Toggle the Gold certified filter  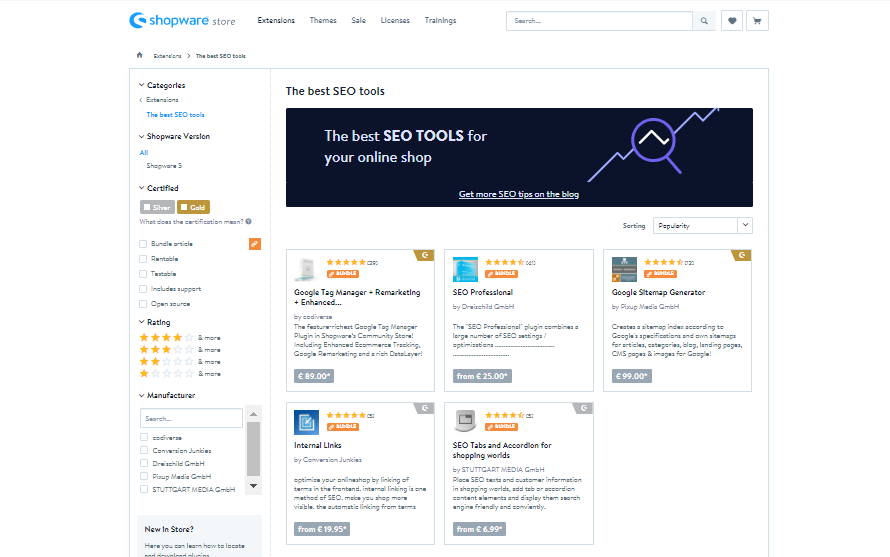point(194,207)
